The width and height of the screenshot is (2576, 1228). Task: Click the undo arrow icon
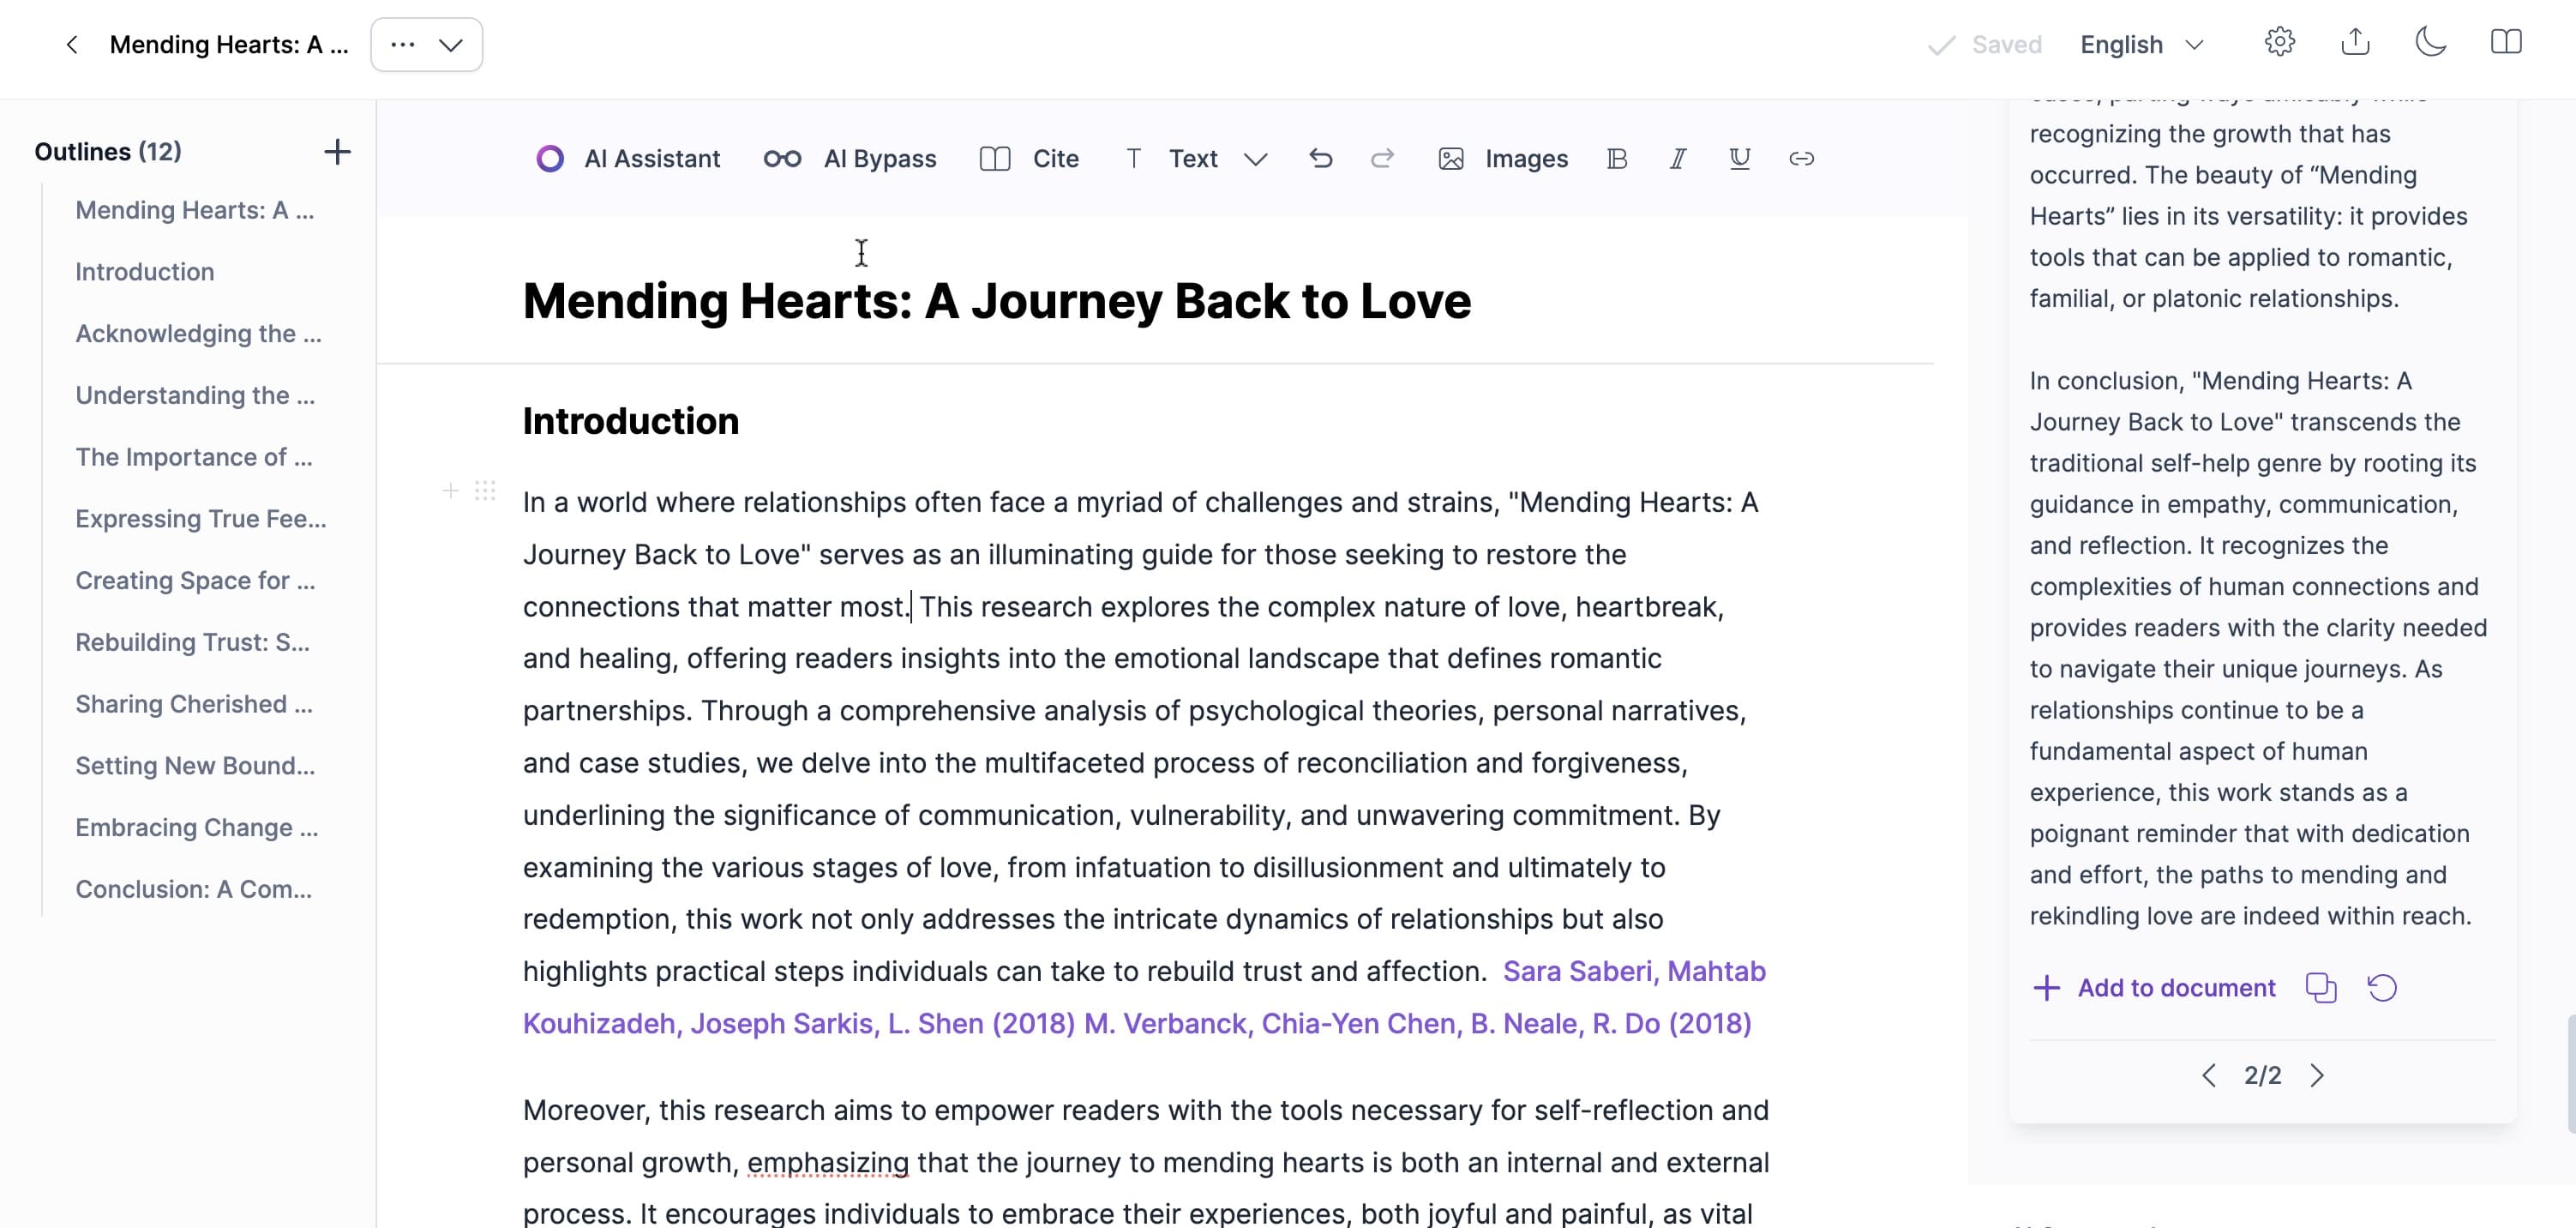1321,158
